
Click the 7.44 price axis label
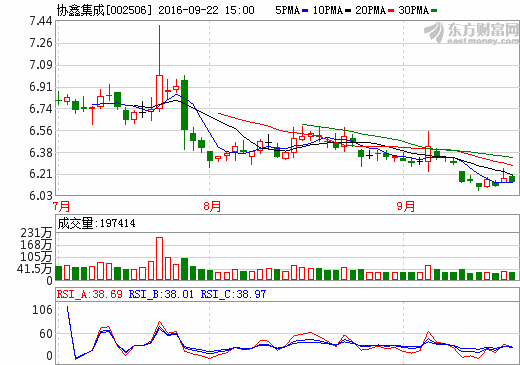coord(41,21)
